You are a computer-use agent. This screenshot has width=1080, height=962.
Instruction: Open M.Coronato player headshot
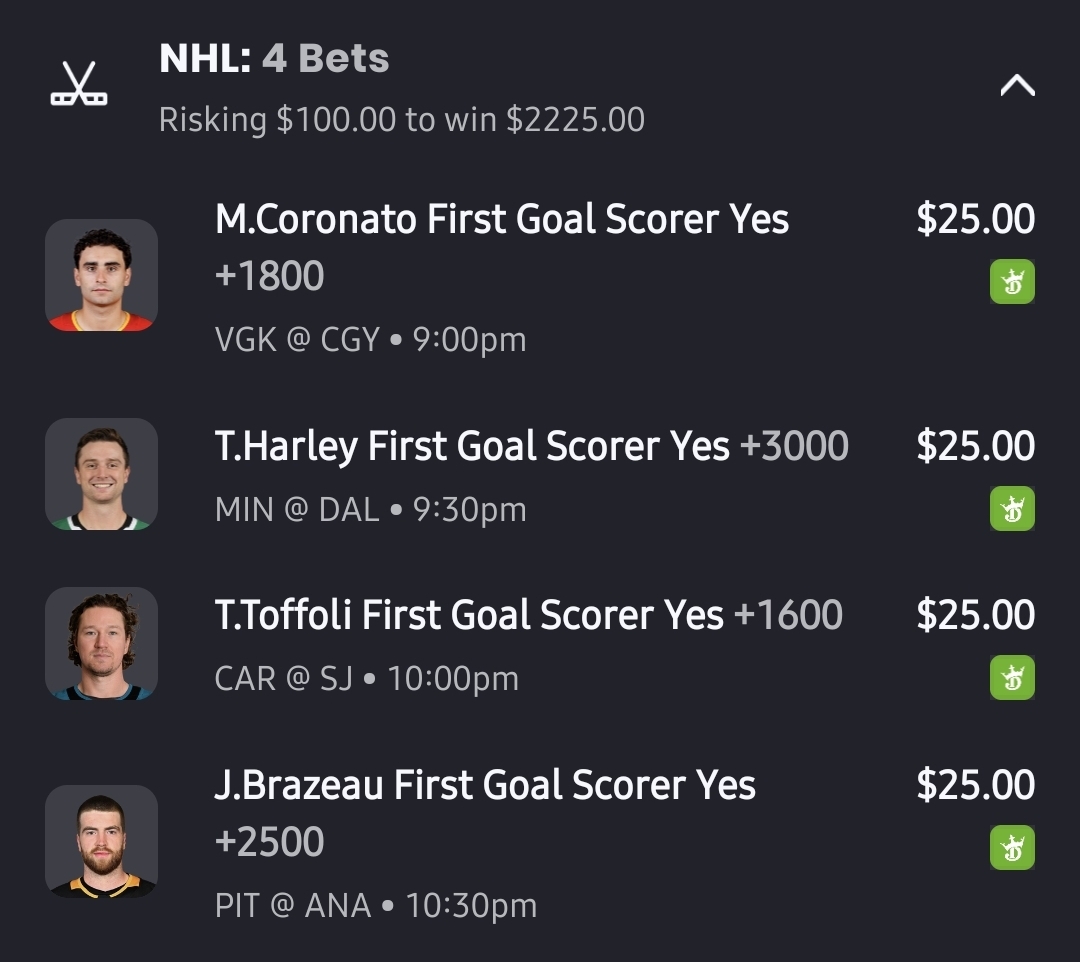[x=101, y=275]
